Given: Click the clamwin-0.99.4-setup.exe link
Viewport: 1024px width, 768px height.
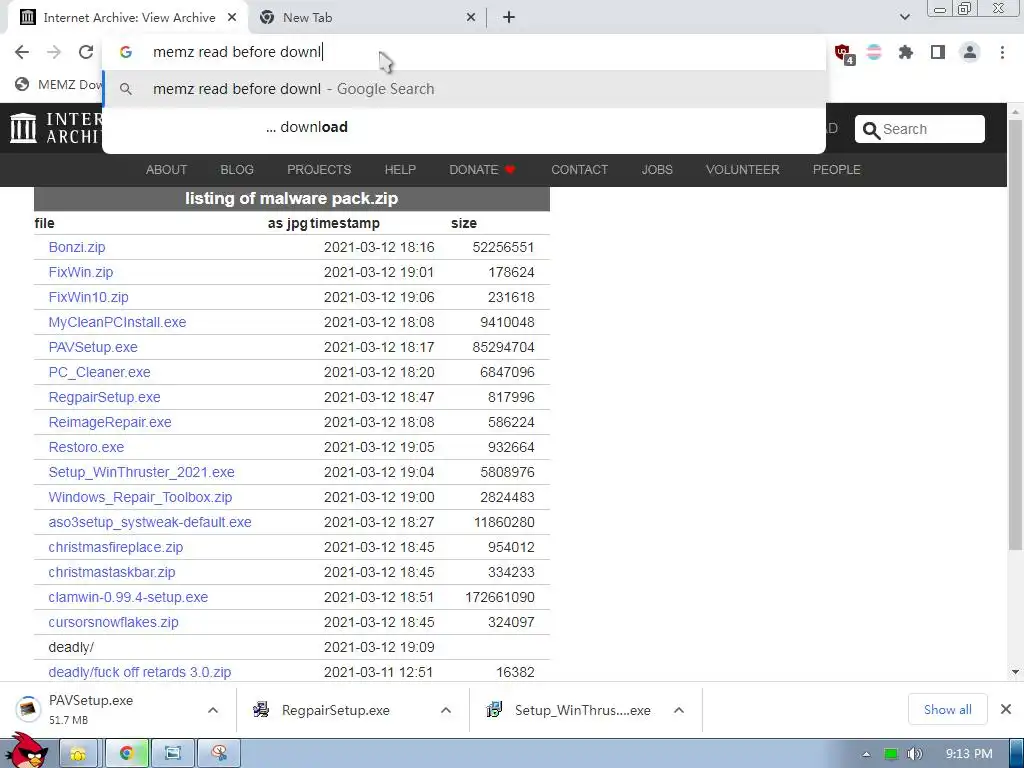Looking at the screenshot, I should tap(128, 597).
